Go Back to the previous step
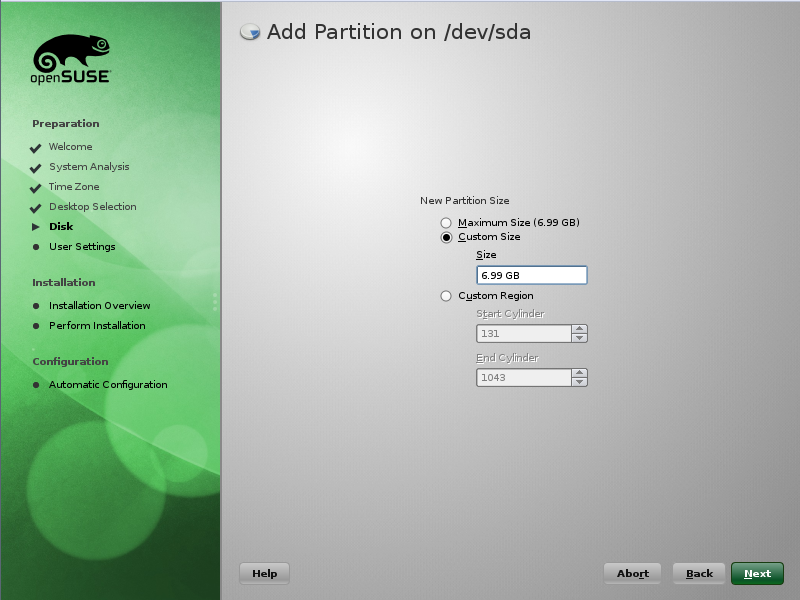The width and height of the screenshot is (800, 600). (x=699, y=573)
